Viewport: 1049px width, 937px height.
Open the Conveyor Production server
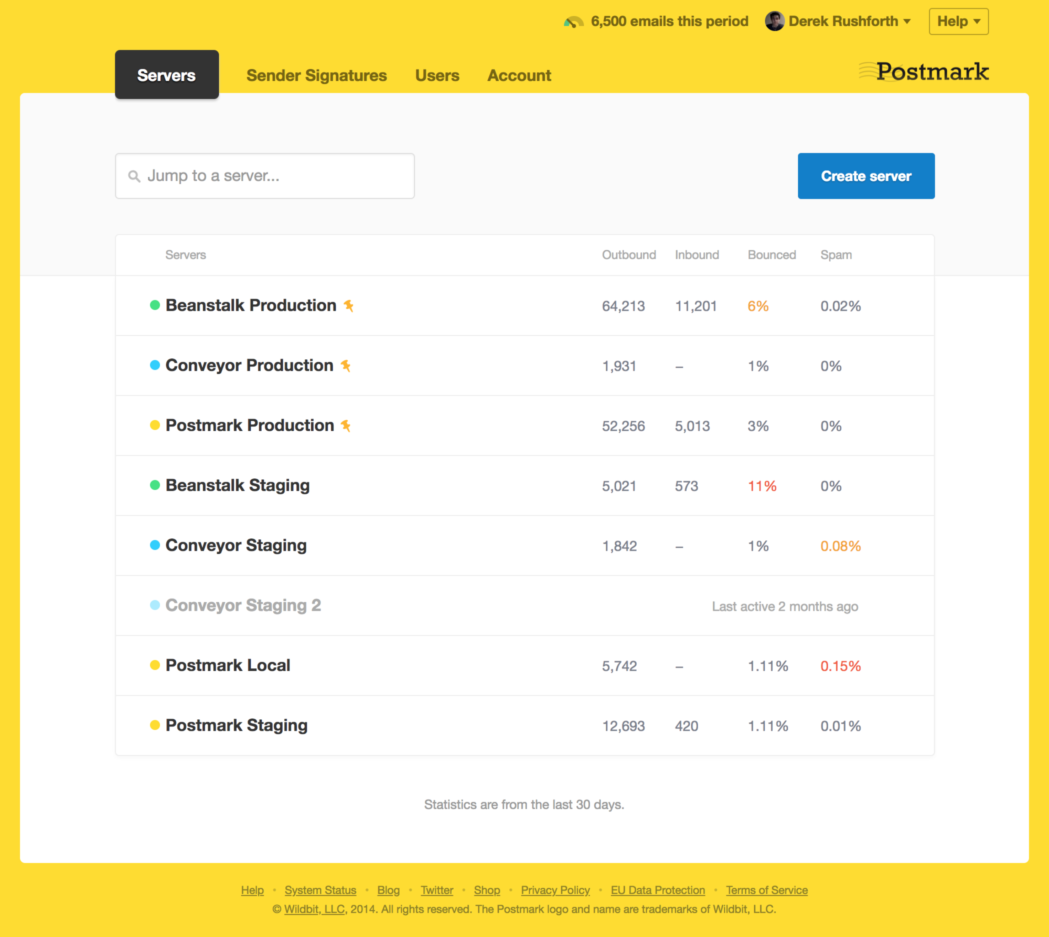pos(250,365)
